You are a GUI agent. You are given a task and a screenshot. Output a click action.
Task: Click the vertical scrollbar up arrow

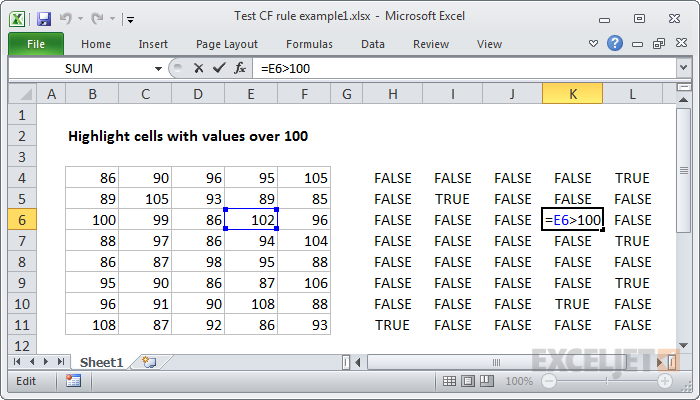point(683,100)
